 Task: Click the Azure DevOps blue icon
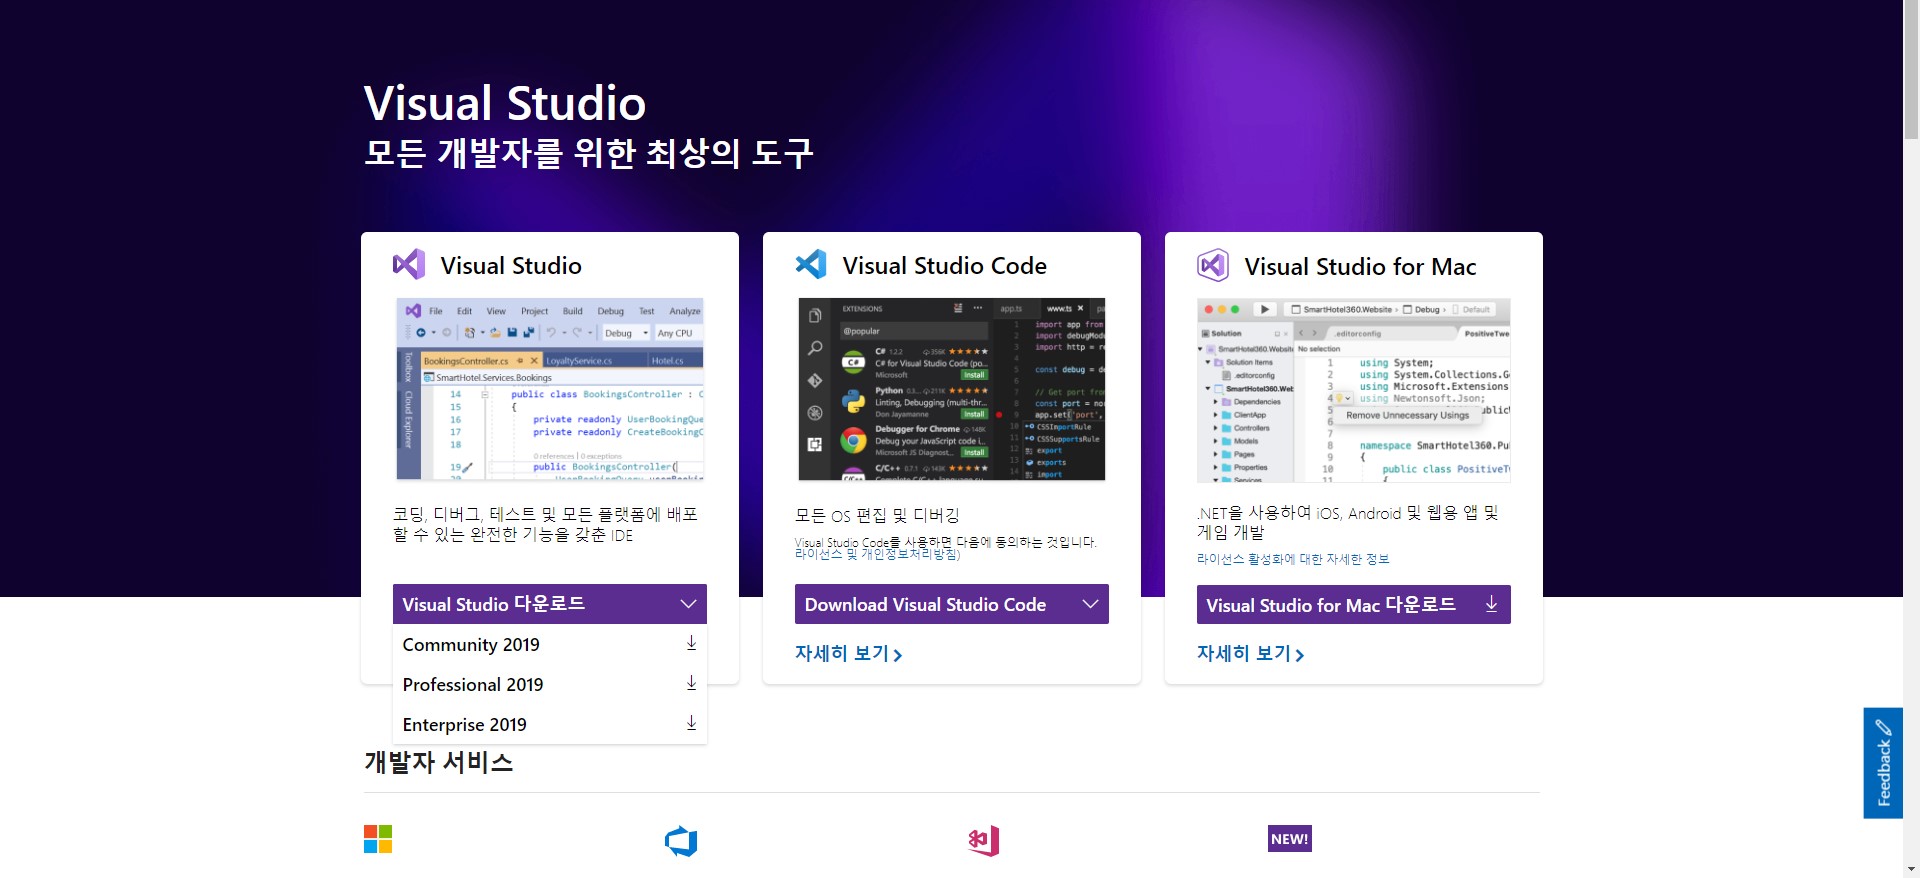(681, 841)
